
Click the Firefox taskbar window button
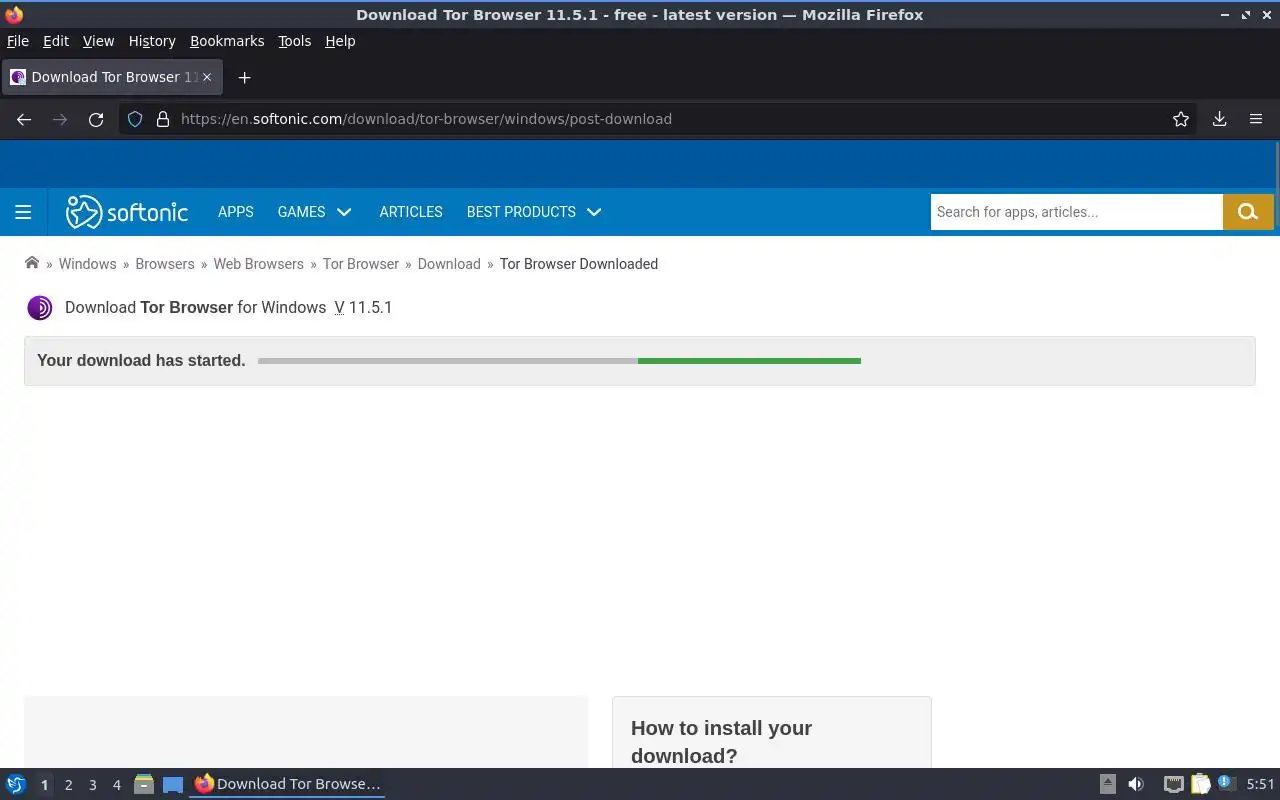pyautogui.click(x=288, y=784)
